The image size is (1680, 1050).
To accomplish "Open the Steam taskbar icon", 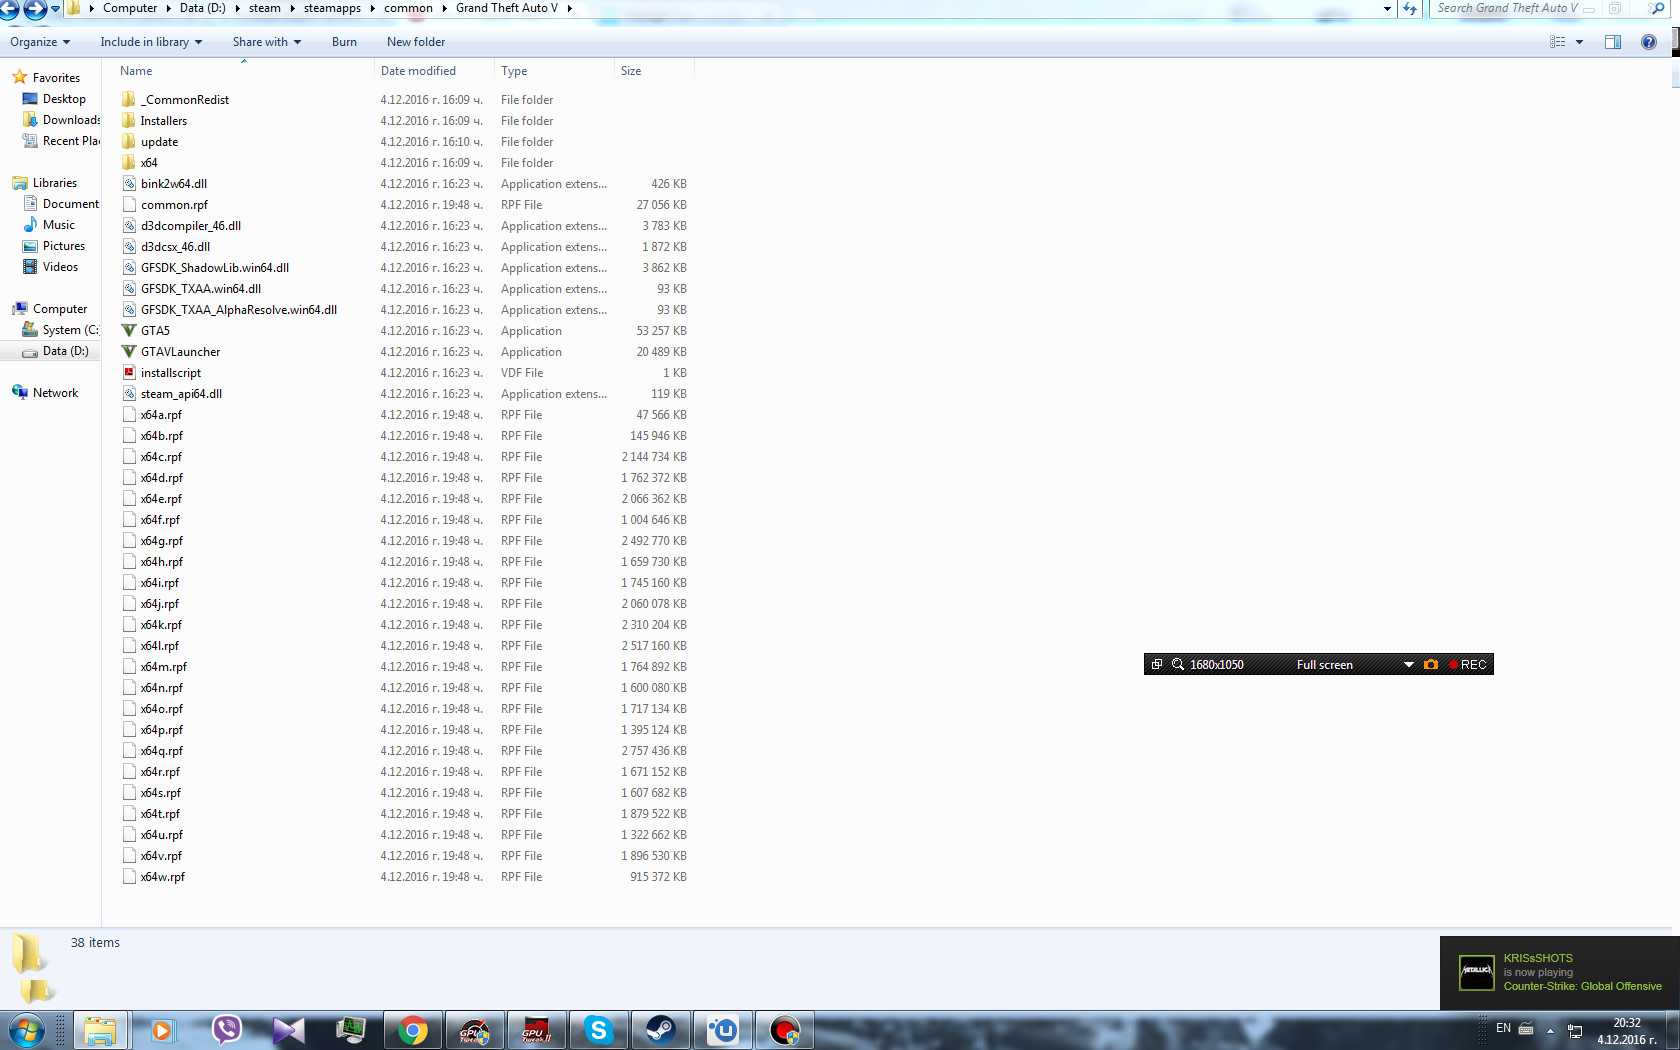I will coord(660,1030).
